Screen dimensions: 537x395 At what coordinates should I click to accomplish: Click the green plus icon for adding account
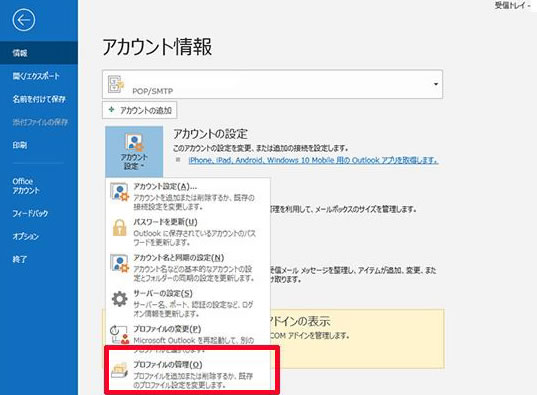point(111,110)
